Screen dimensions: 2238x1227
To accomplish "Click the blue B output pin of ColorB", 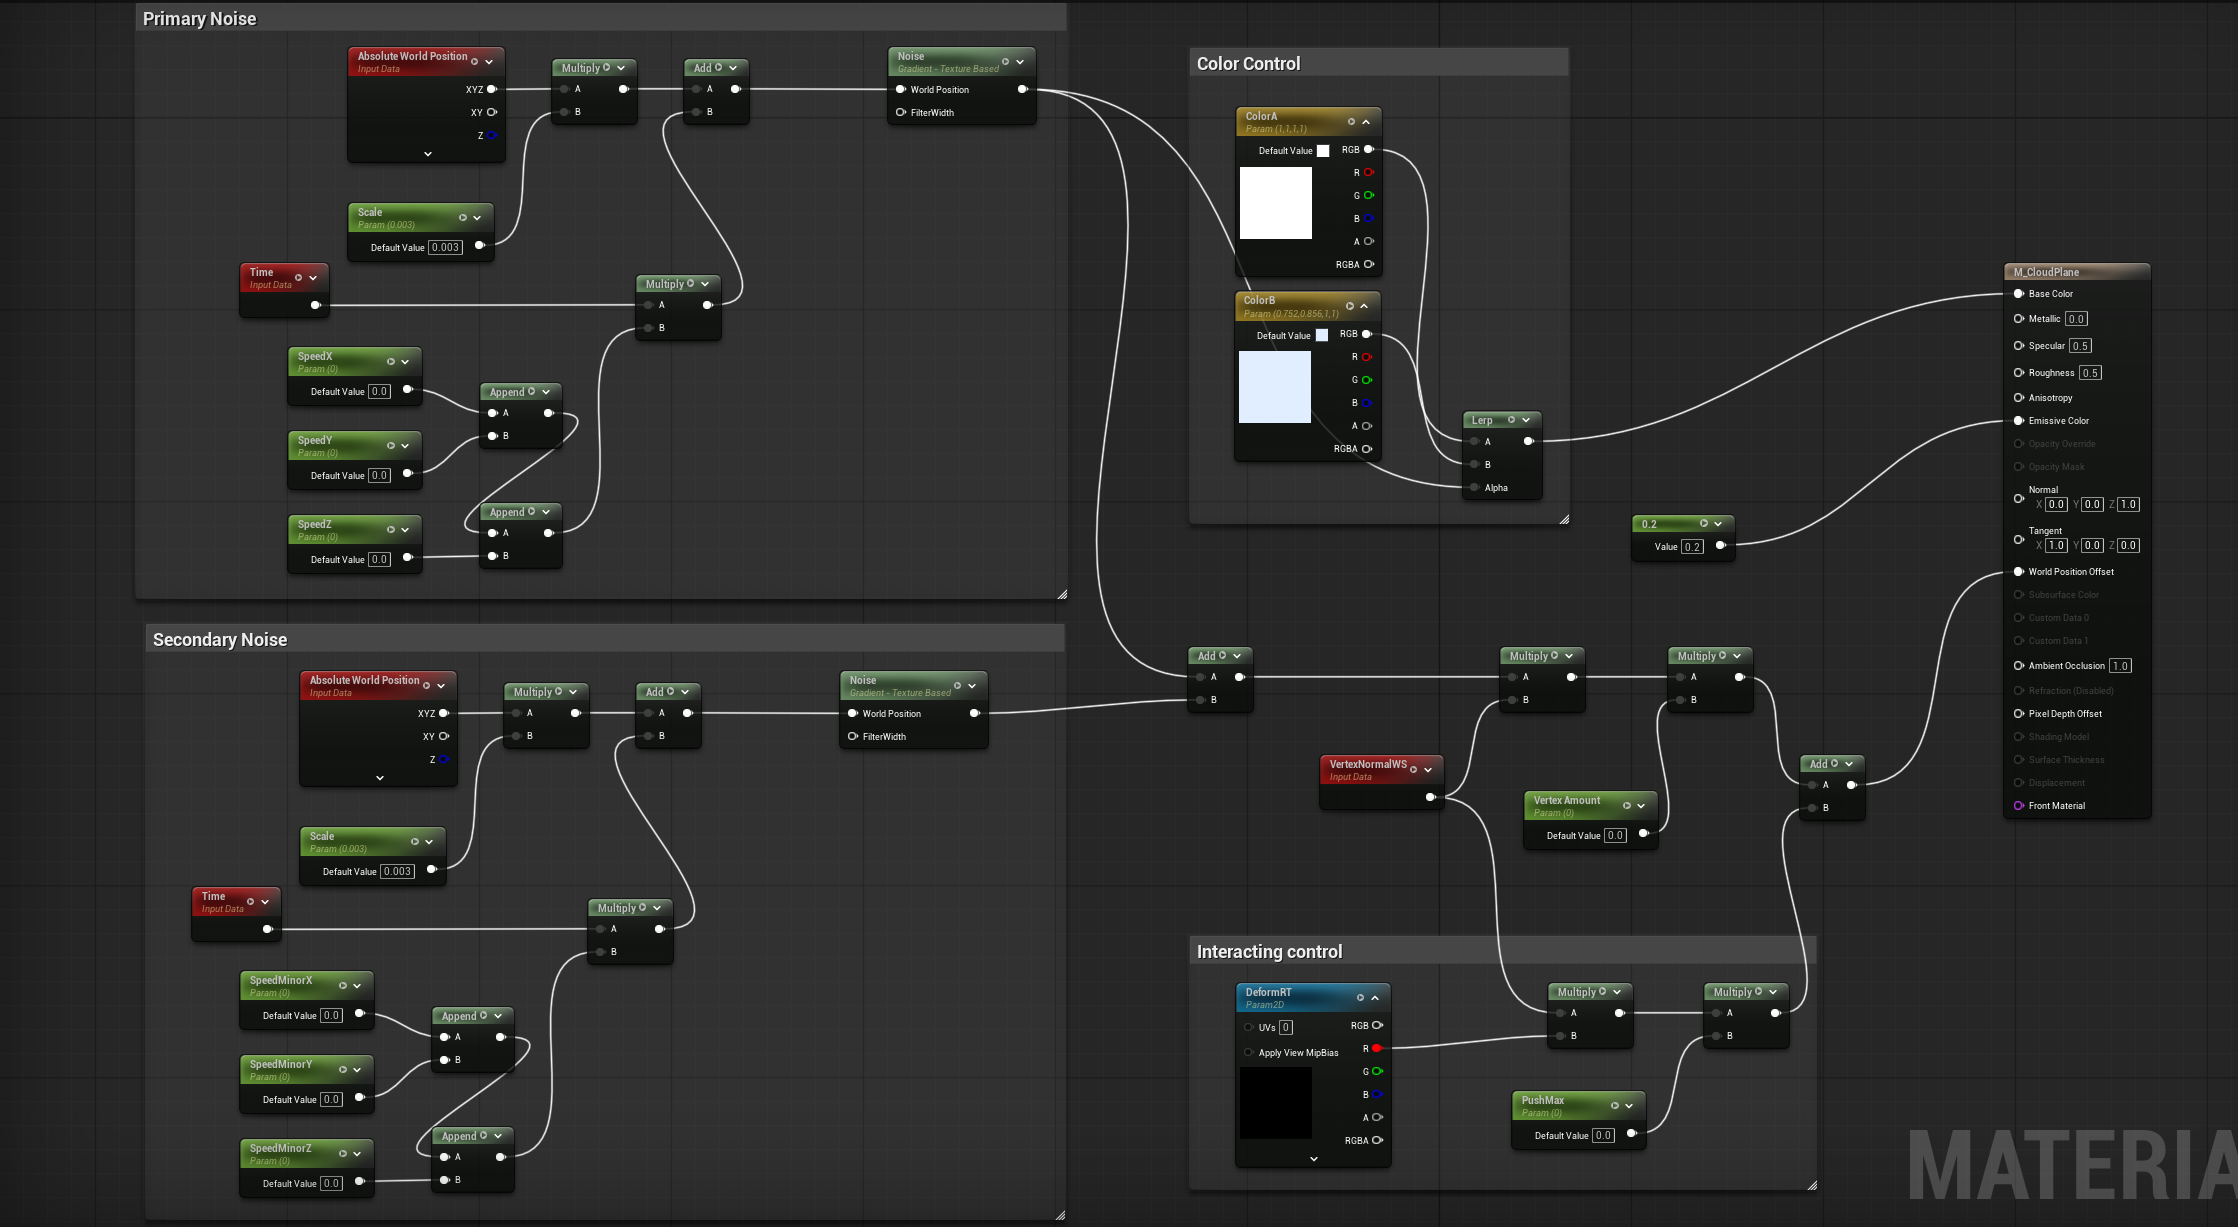I will (x=1367, y=403).
